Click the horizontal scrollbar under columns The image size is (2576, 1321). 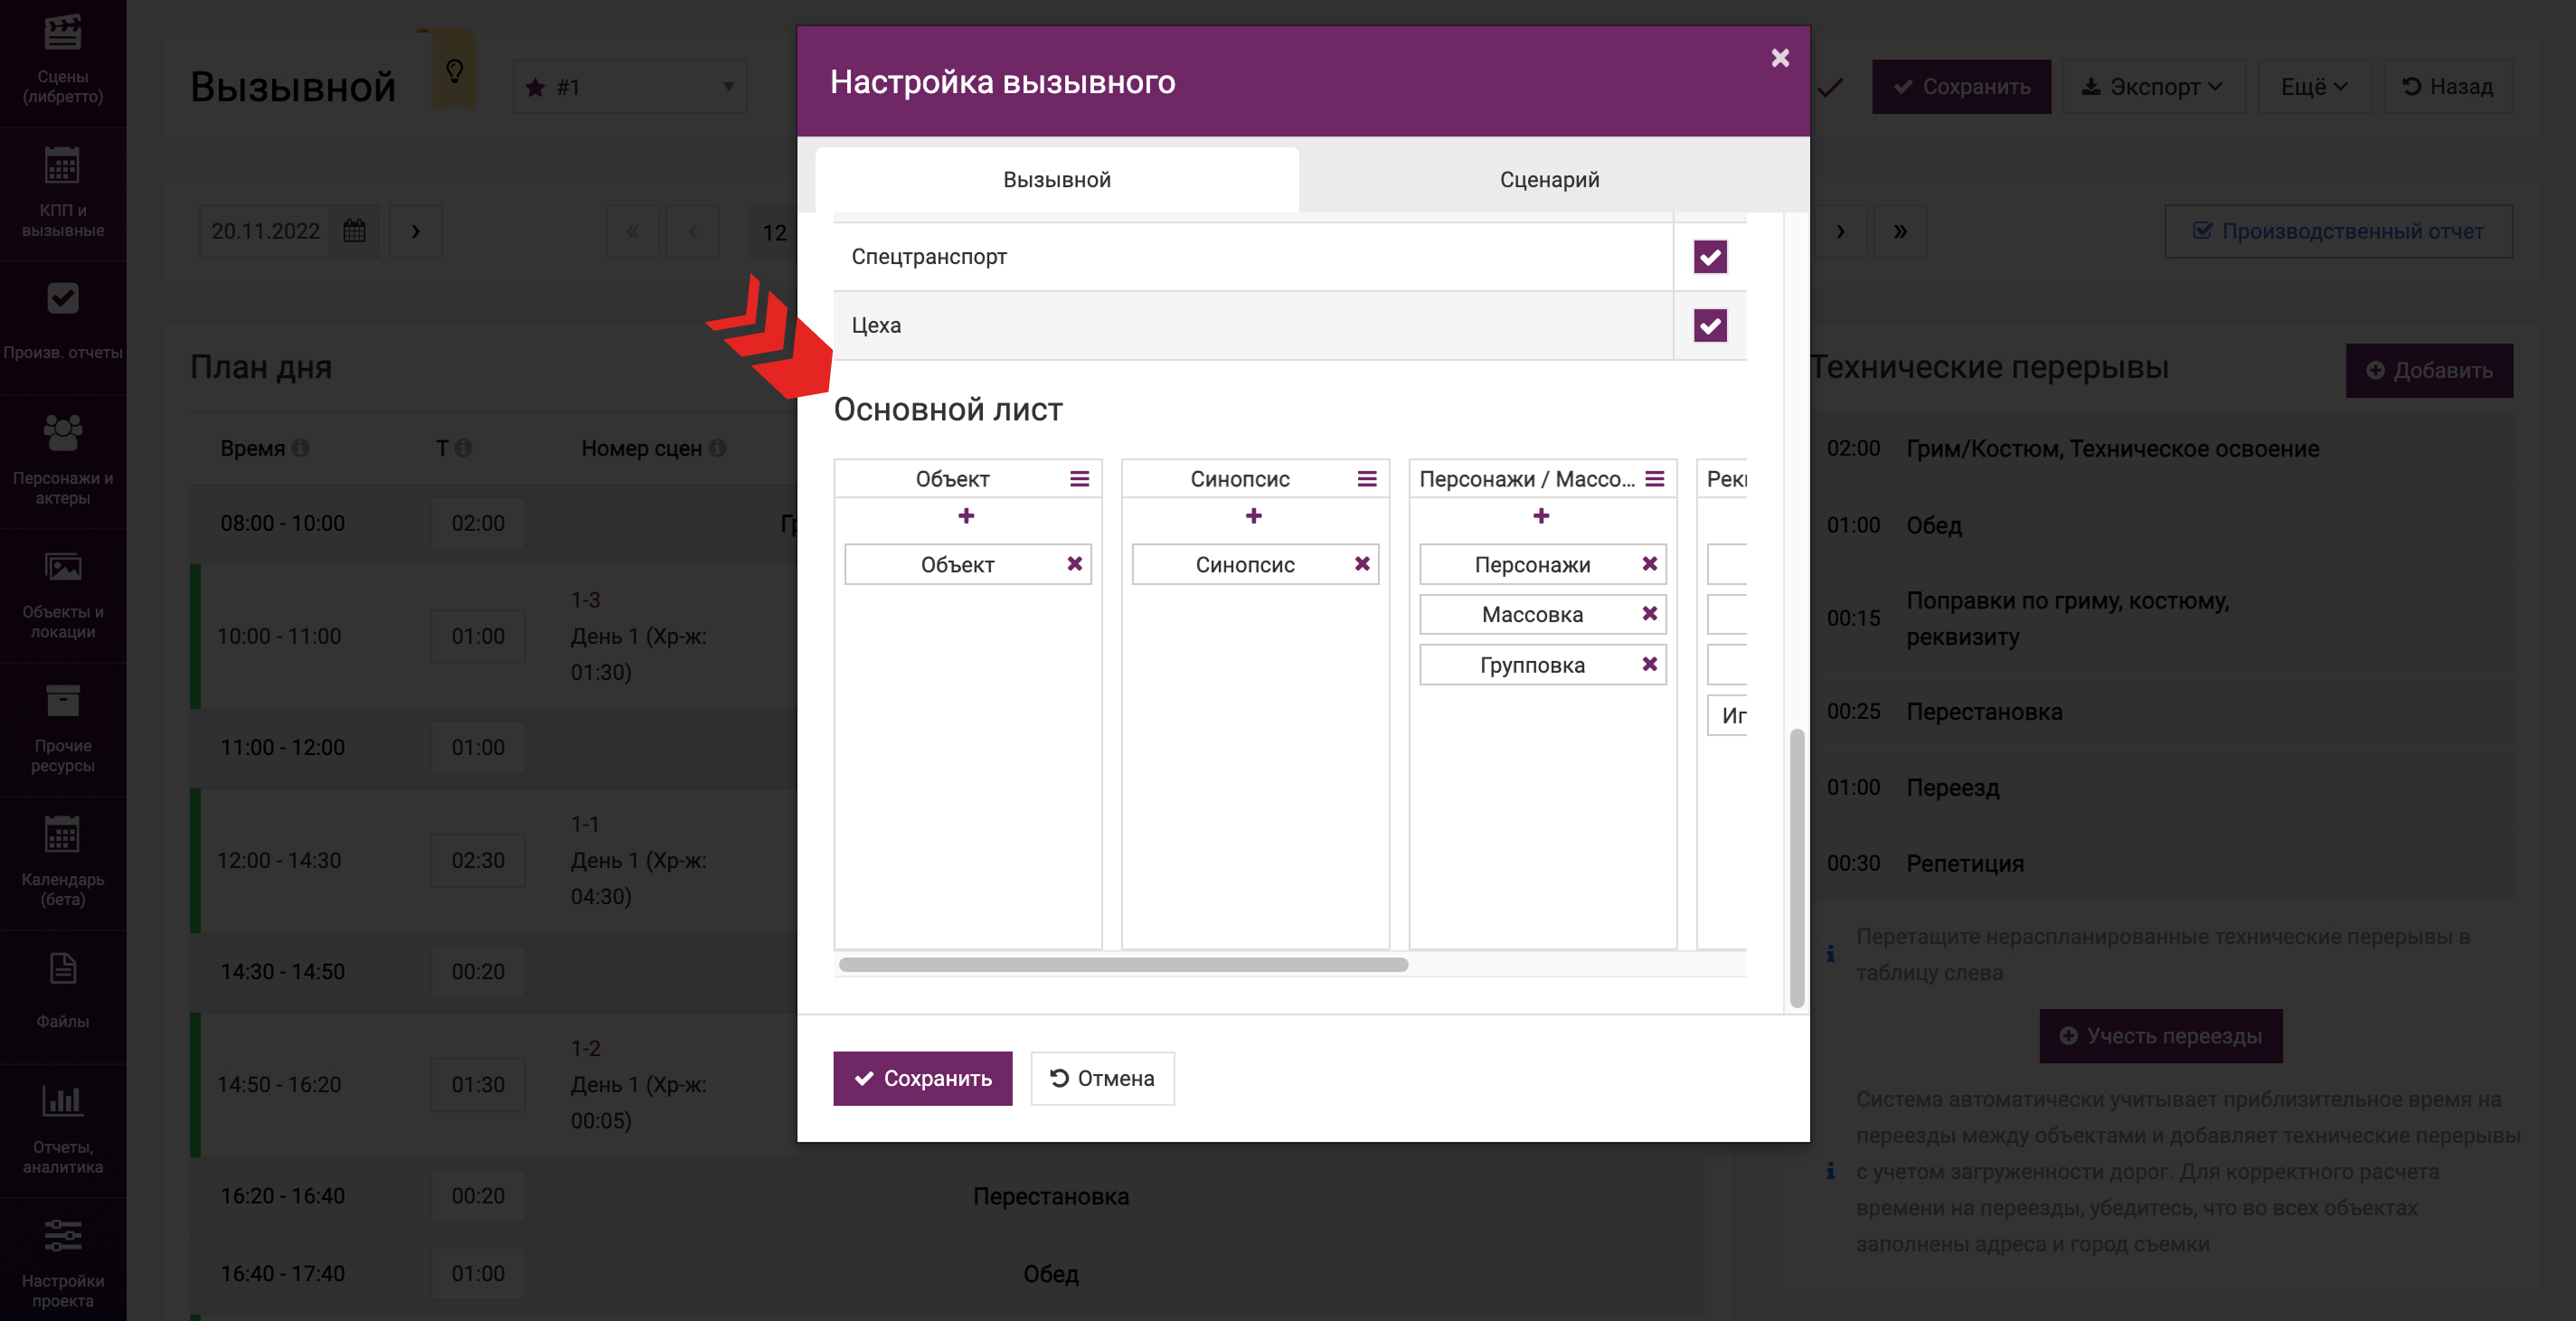point(1123,964)
